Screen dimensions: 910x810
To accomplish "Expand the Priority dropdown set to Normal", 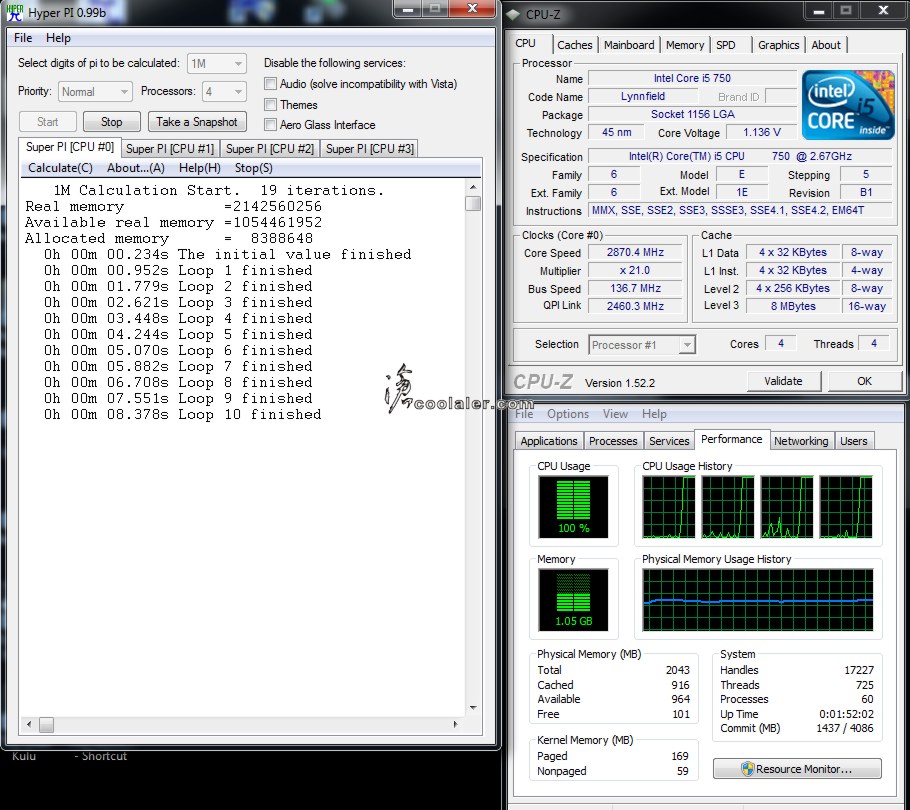I will pos(95,92).
